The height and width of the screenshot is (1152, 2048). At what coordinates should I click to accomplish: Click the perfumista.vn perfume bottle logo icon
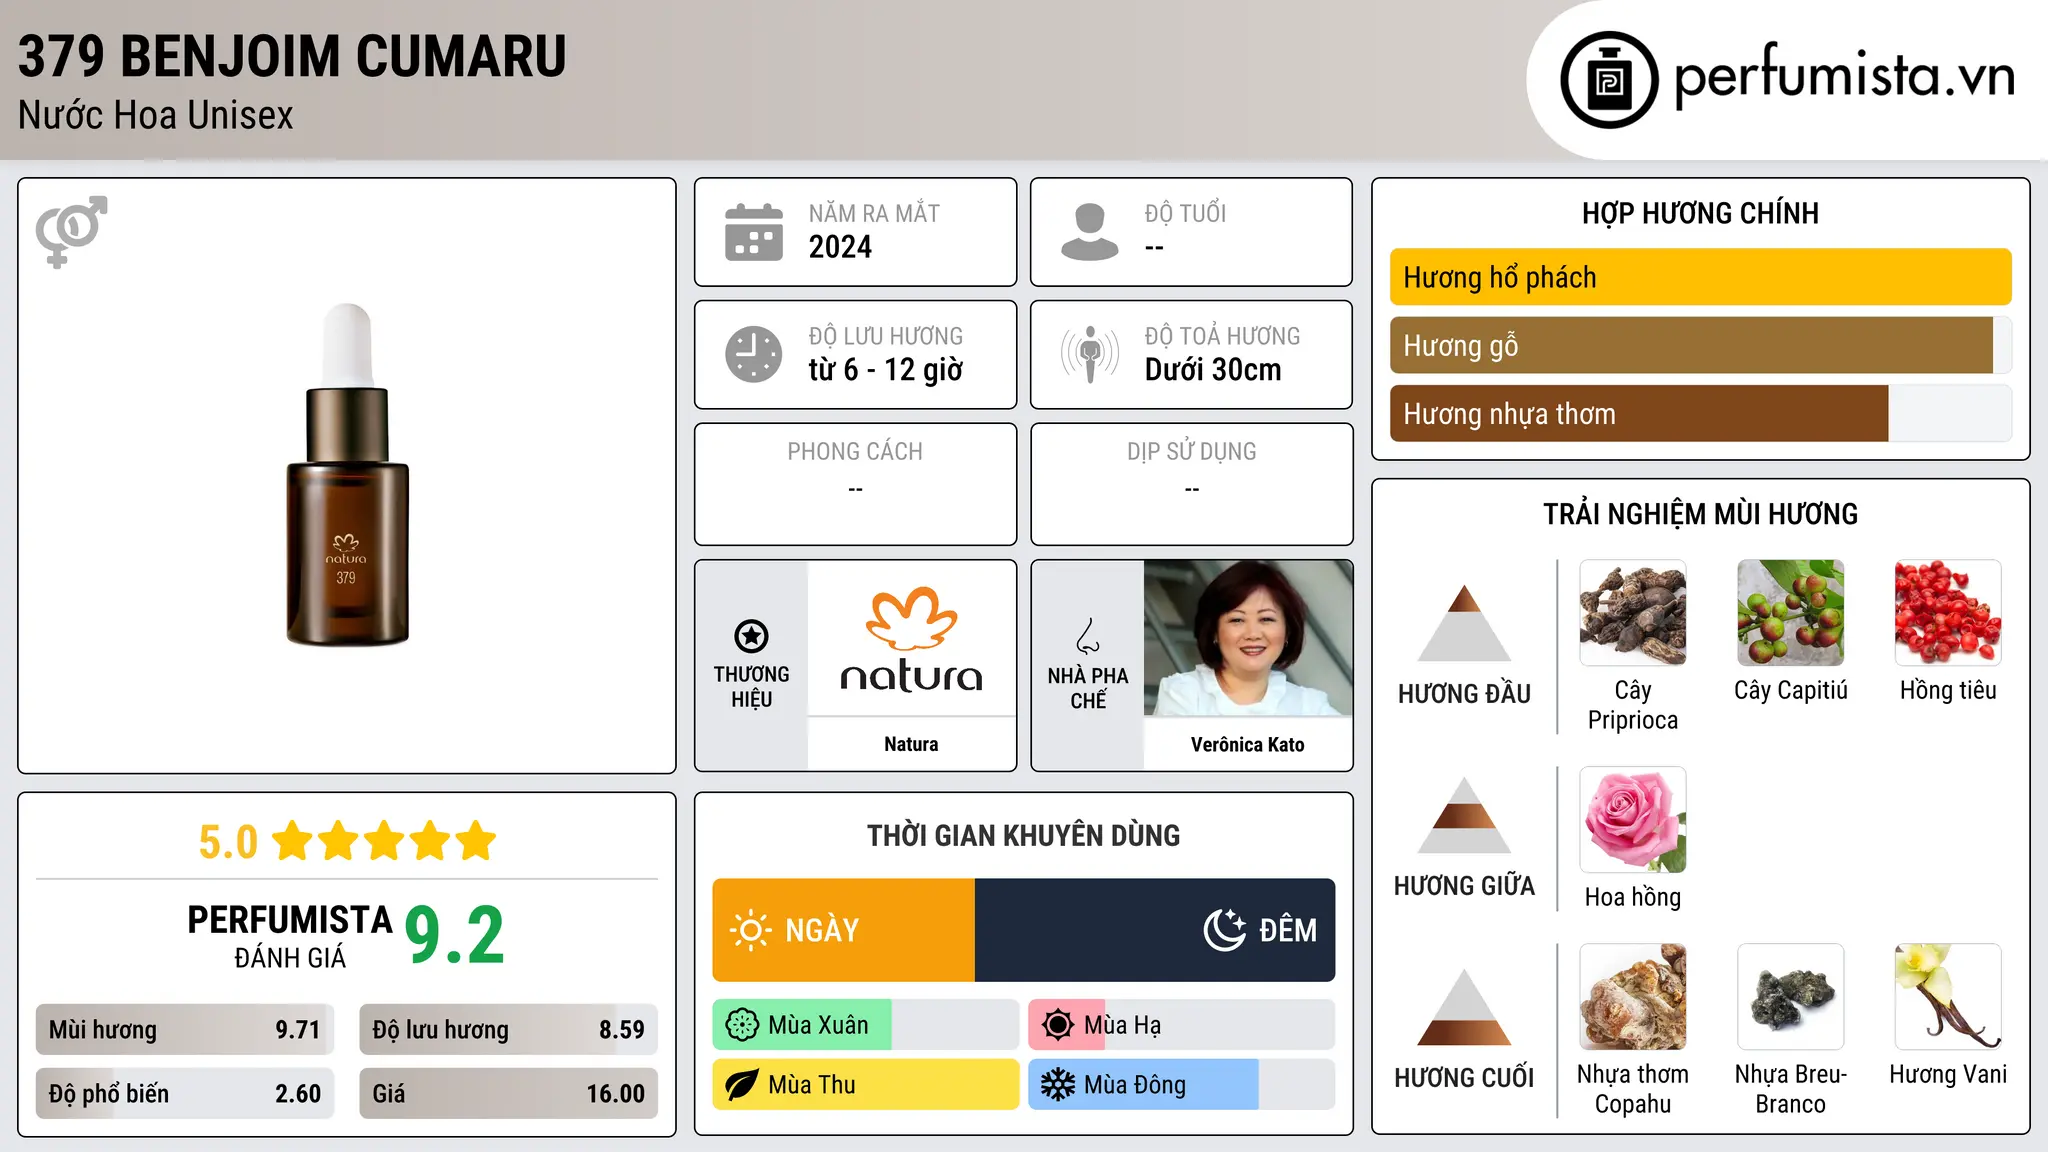click(1609, 80)
